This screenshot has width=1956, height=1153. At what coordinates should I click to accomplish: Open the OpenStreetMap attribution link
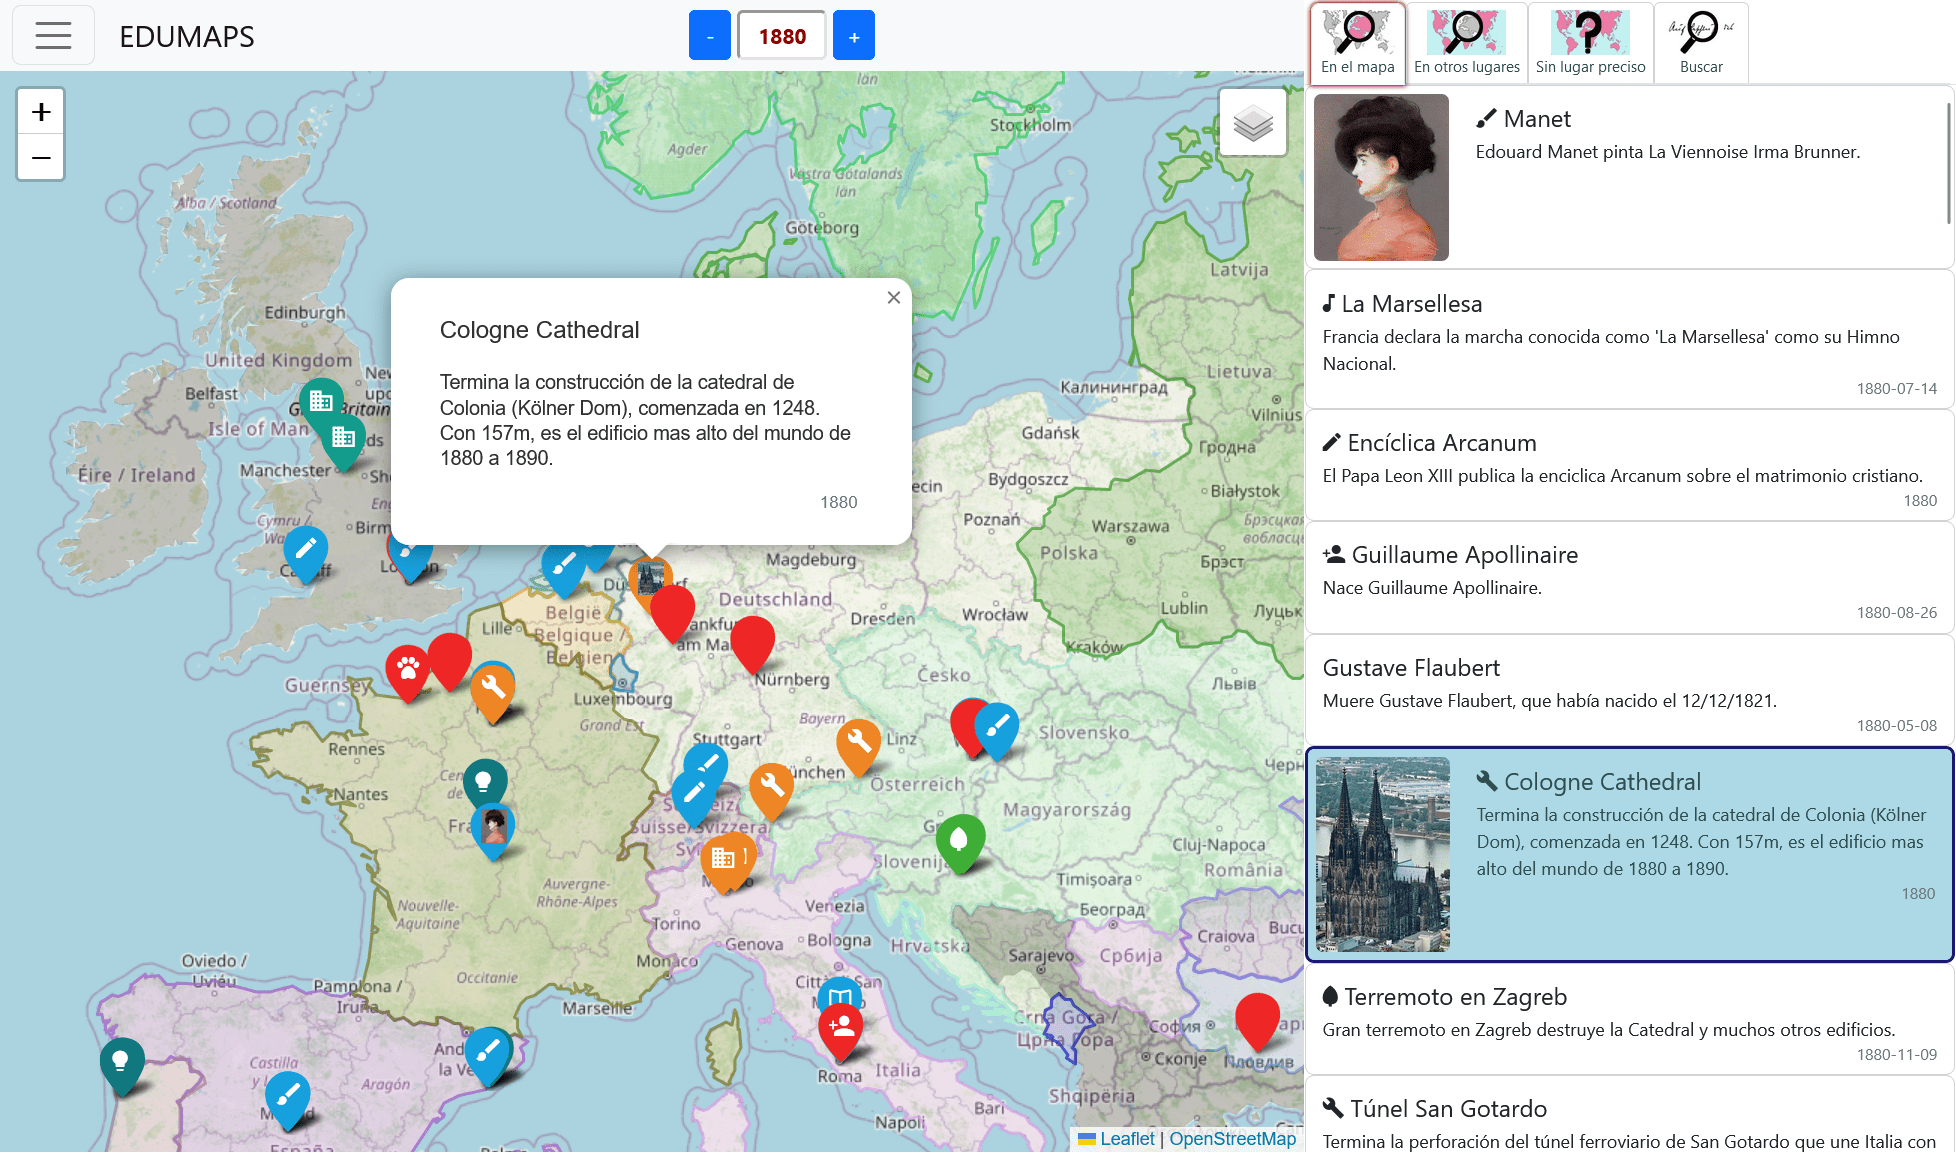coord(1232,1139)
